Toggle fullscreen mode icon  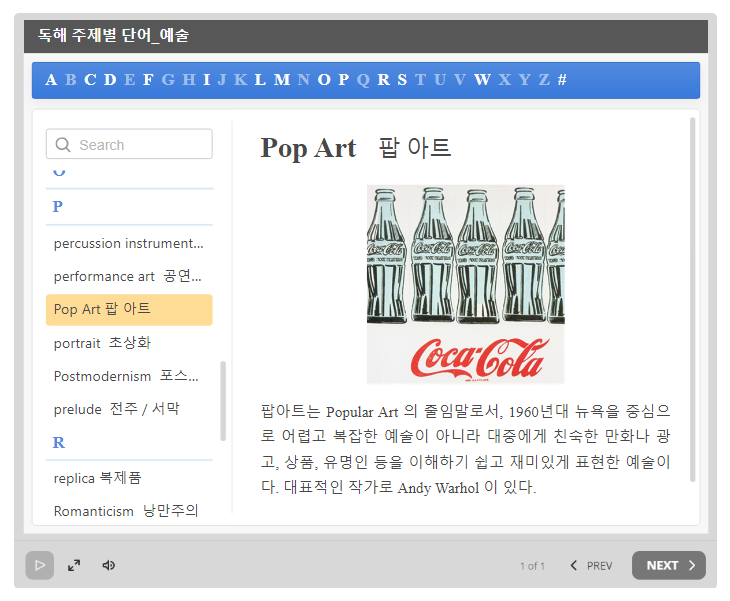coord(74,565)
